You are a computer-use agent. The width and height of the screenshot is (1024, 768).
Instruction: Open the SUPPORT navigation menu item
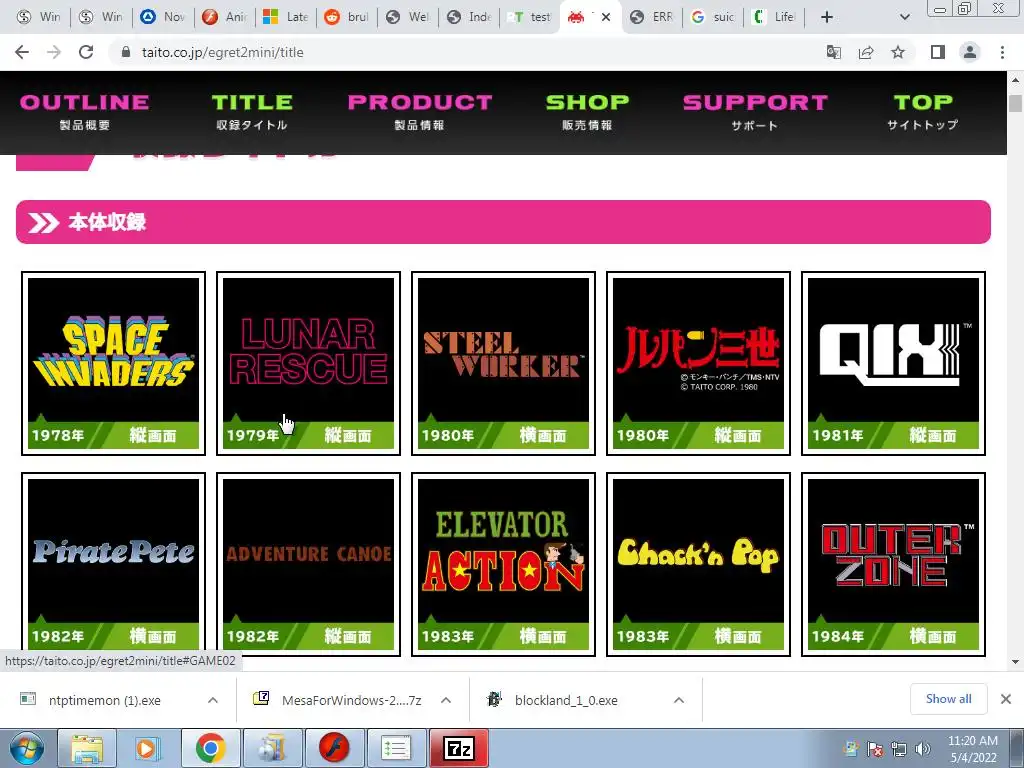755,112
